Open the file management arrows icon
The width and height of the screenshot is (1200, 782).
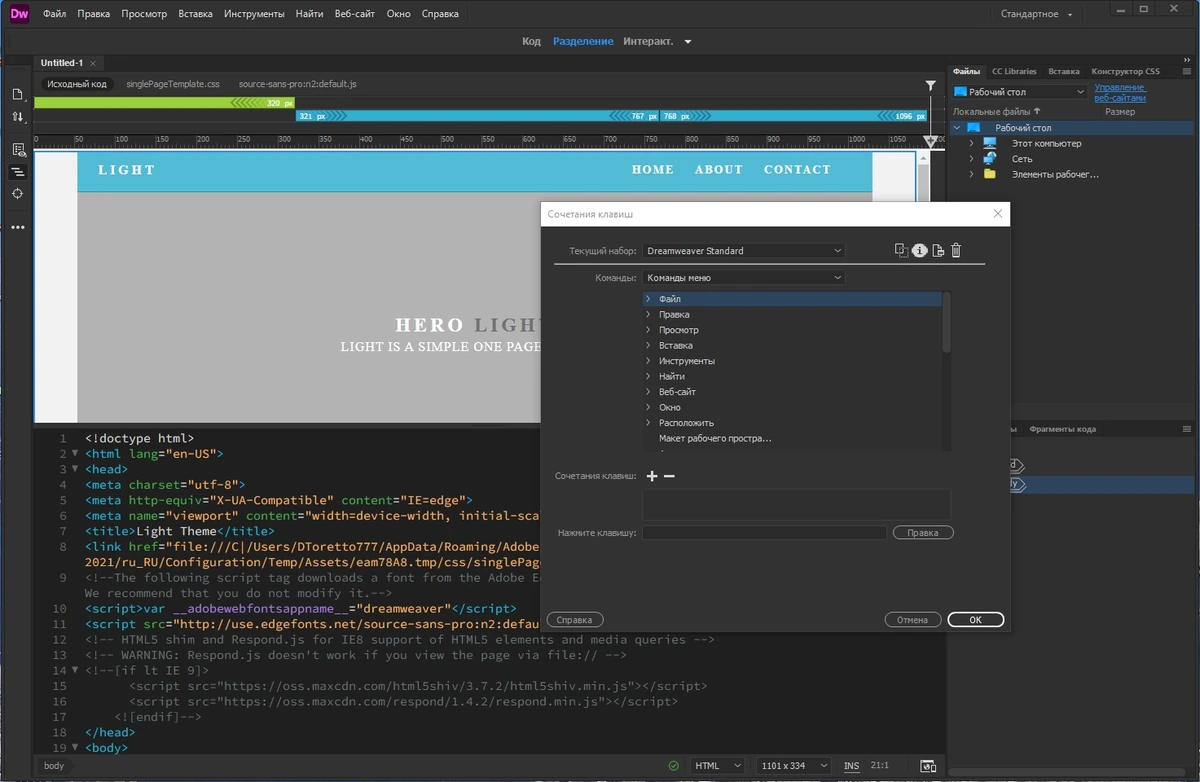pos(18,117)
